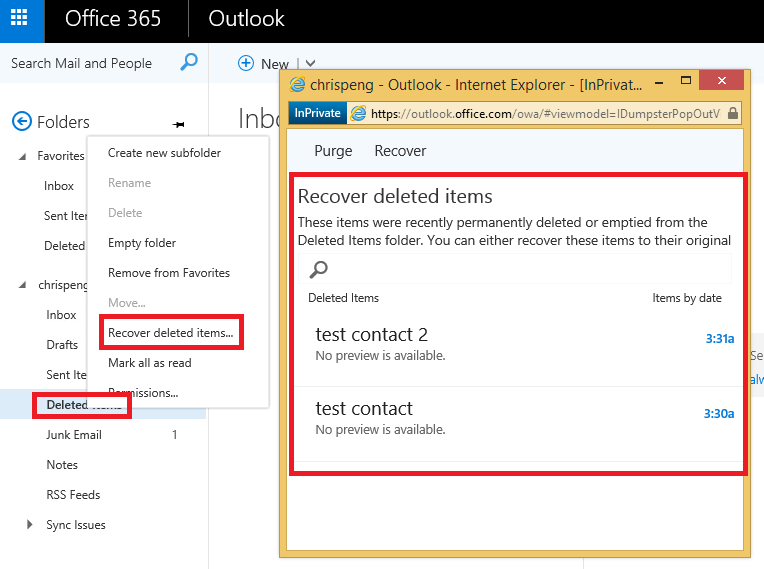Click the InPrivate badge in the address bar
The width and height of the screenshot is (764, 569).
[317, 113]
